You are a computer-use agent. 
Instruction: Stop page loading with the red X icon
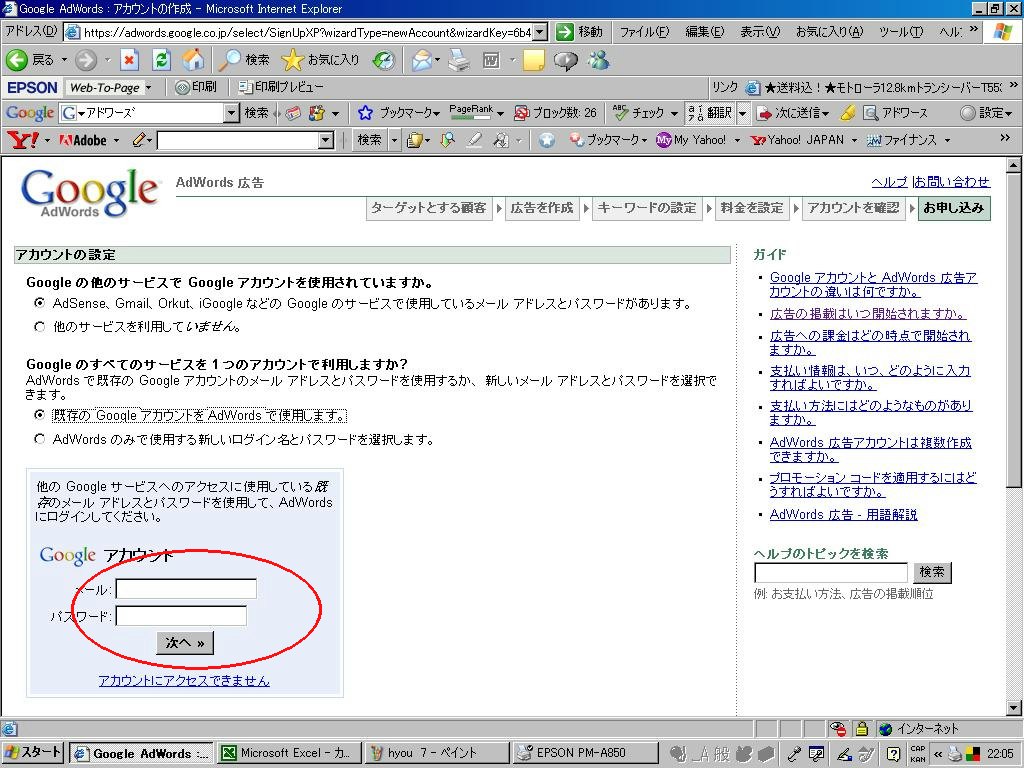pyautogui.click(x=129, y=61)
